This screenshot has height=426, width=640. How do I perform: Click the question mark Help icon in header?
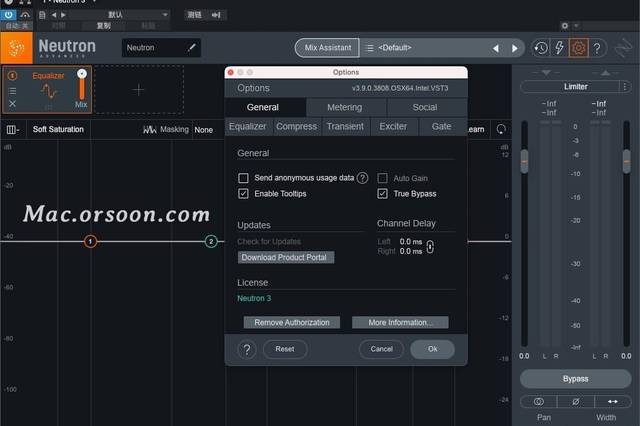(x=597, y=48)
